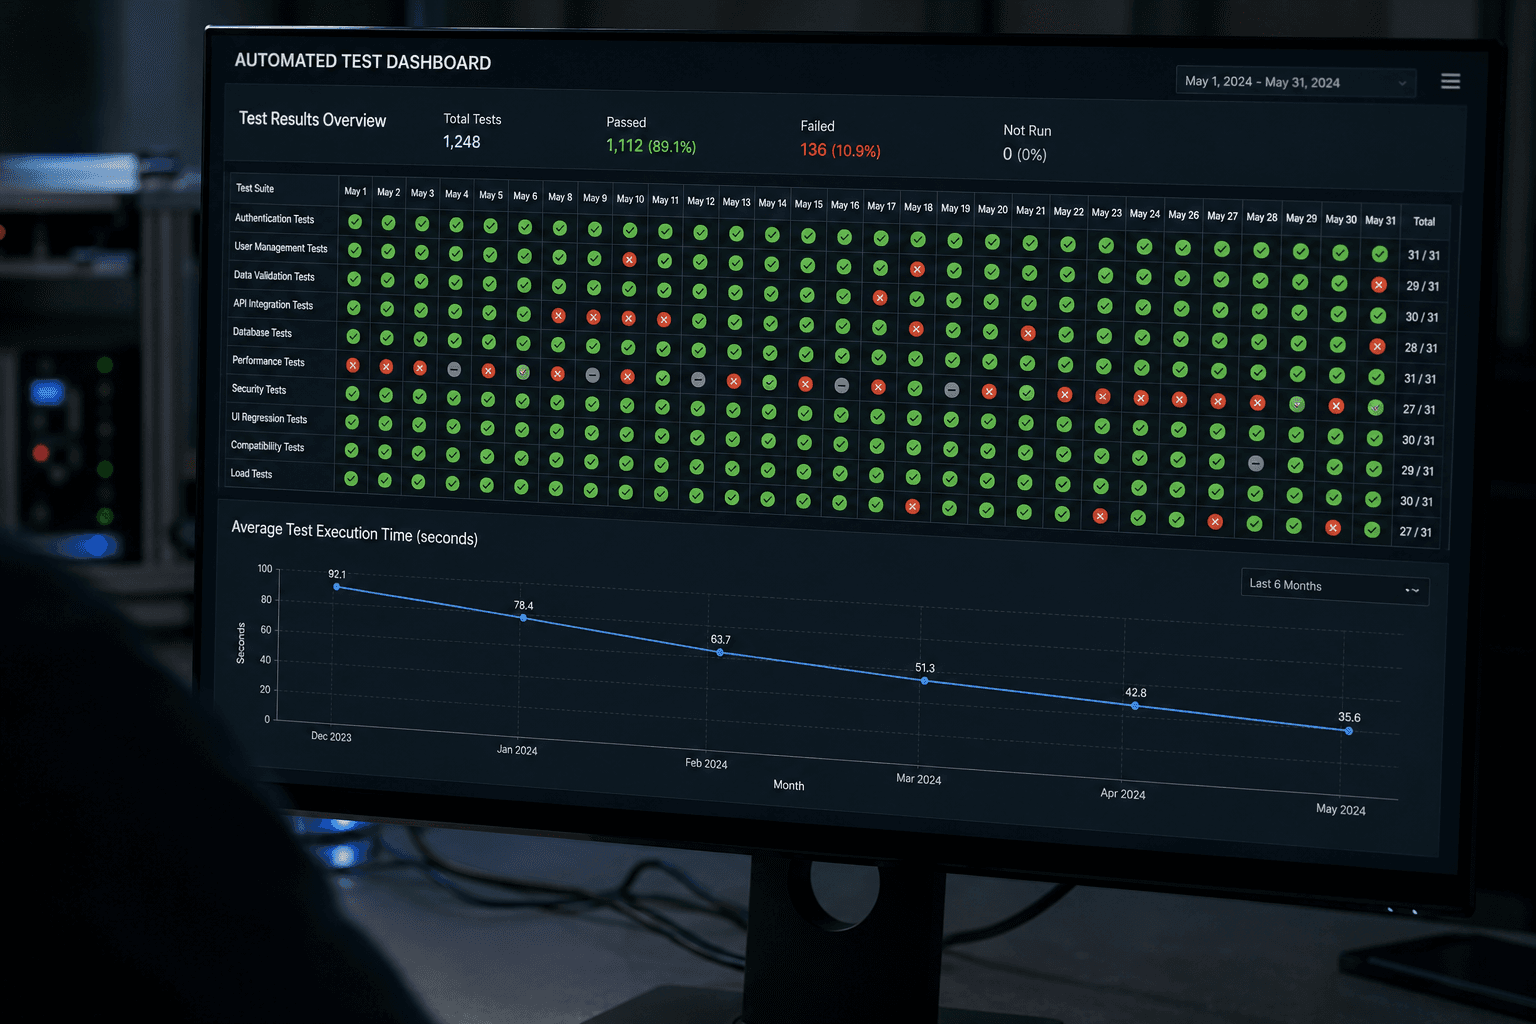The width and height of the screenshot is (1536, 1024).
Task: Select the 63.7 data point for Feb 2024
Action: 721,652
